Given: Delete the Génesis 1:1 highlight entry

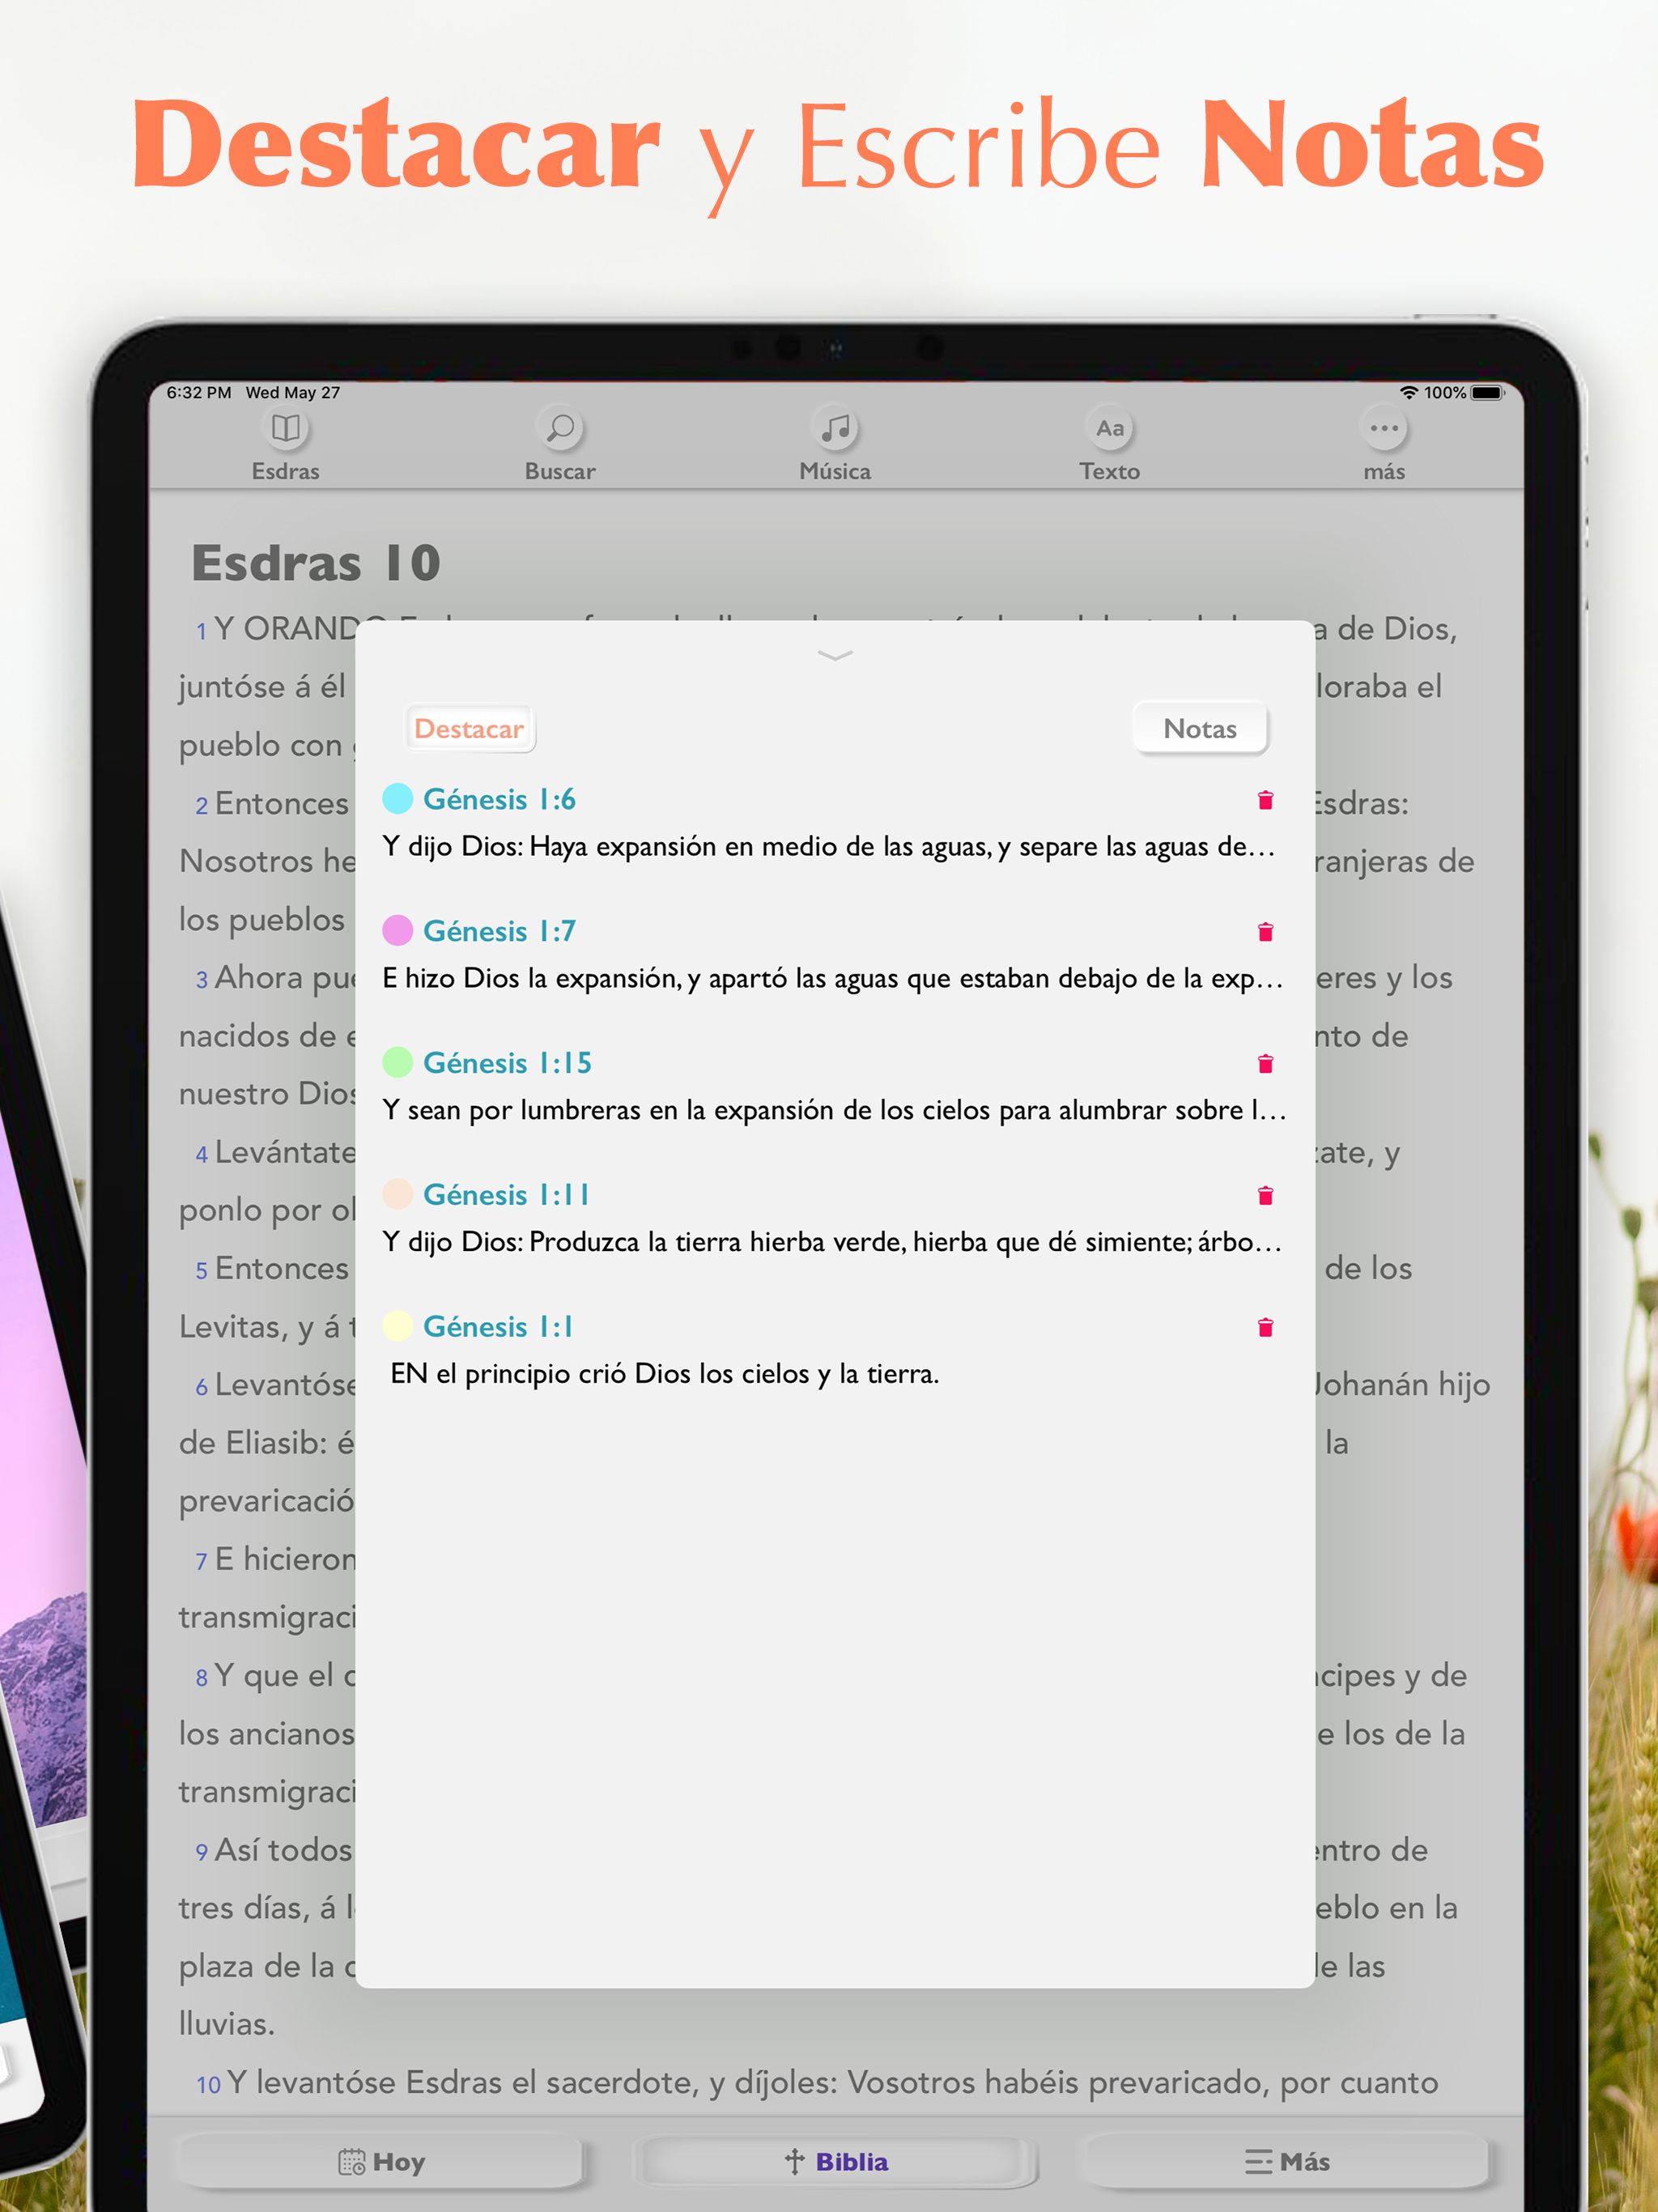Looking at the screenshot, I should (1265, 1328).
